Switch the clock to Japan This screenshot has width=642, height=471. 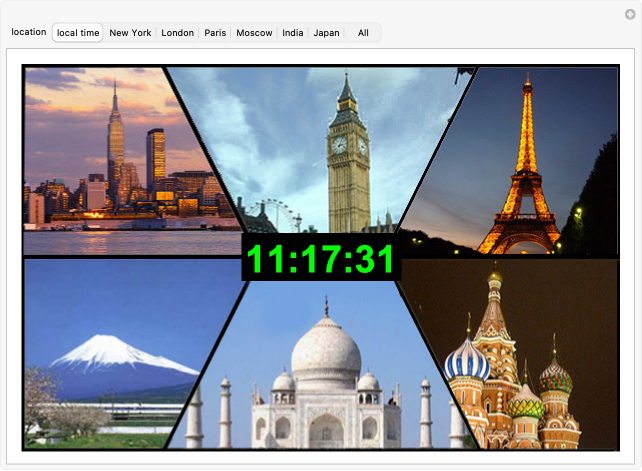pyautogui.click(x=326, y=33)
